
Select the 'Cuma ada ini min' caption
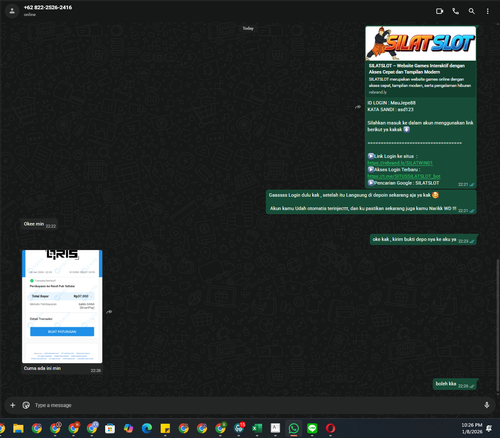click(x=42, y=368)
